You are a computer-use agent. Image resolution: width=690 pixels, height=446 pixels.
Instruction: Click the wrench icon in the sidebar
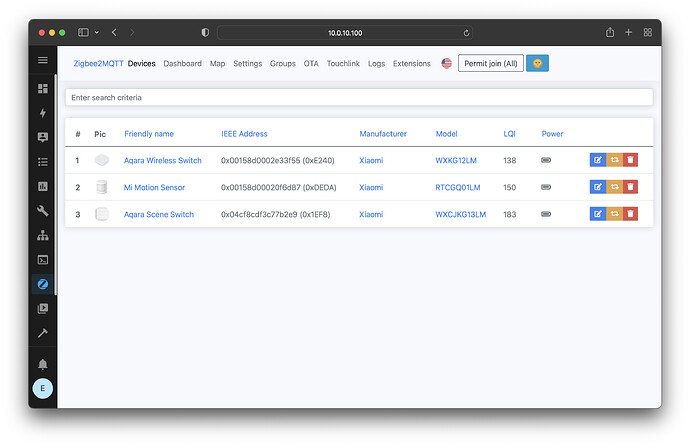click(43, 211)
